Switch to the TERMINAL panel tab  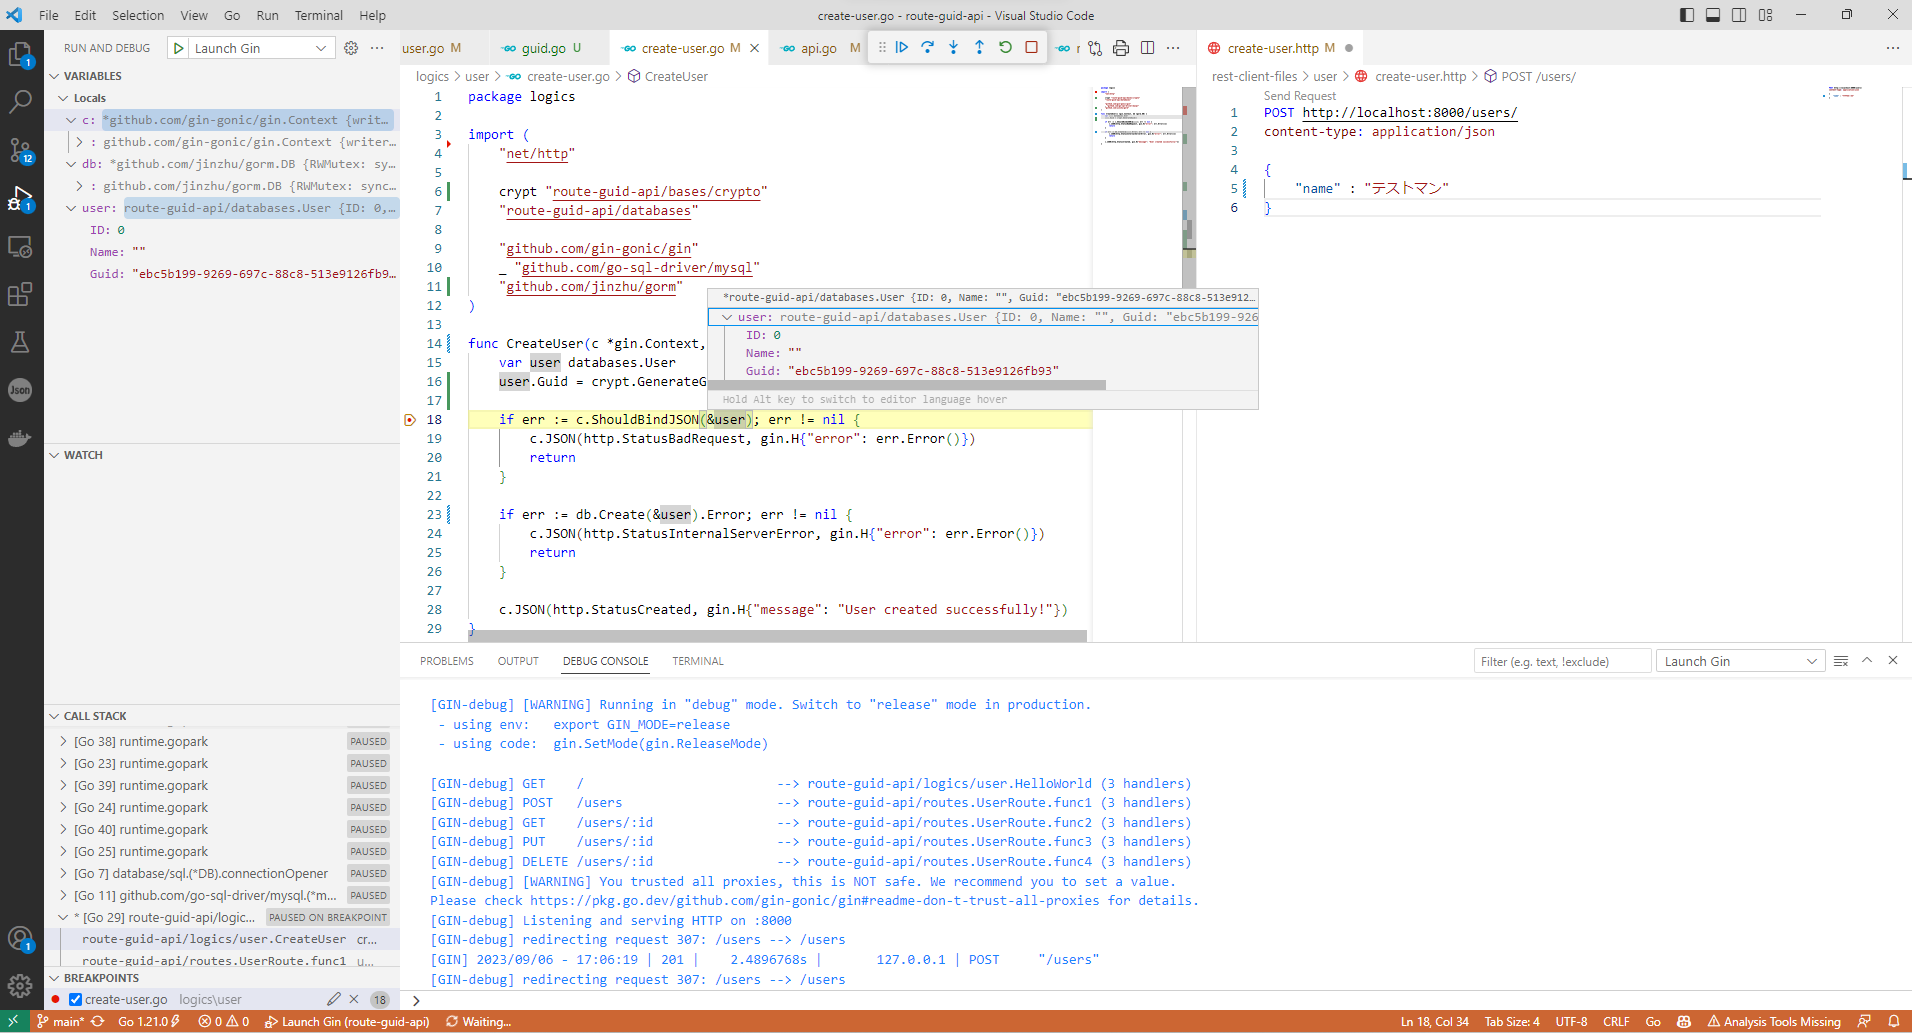pyautogui.click(x=697, y=661)
